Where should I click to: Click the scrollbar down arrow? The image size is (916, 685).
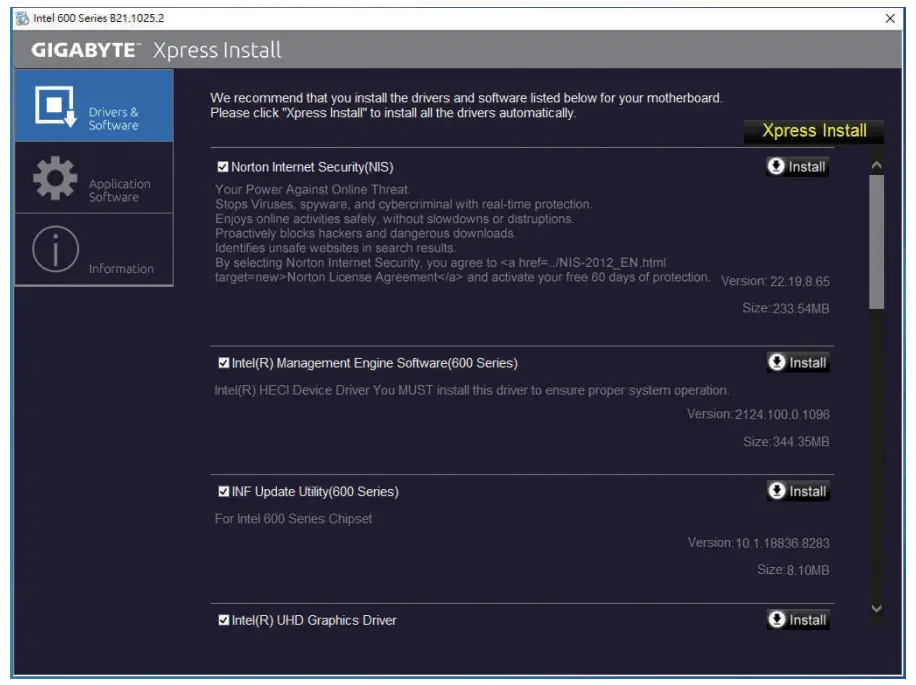point(876,608)
